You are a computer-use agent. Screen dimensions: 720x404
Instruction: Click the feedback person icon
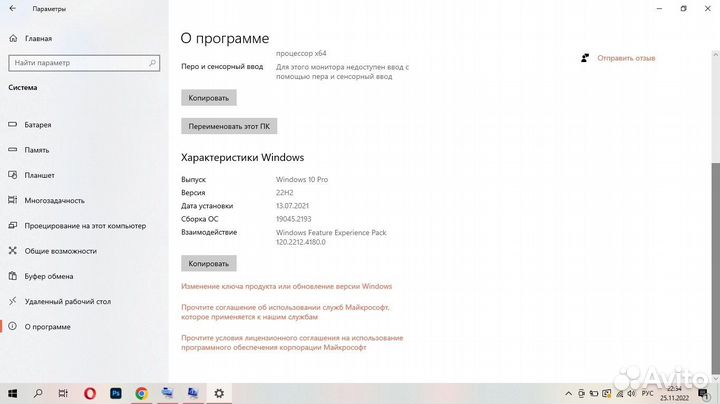[585, 58]
